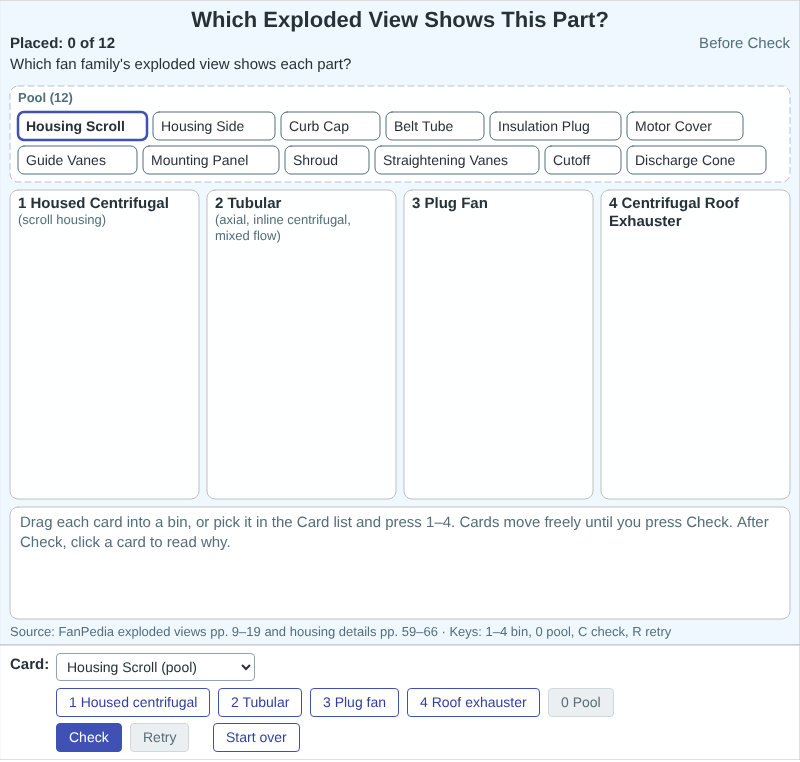Click the '(scroll housing)' subtitle
The height and width of the screenshot is (762, 800).
coord(62,220)
